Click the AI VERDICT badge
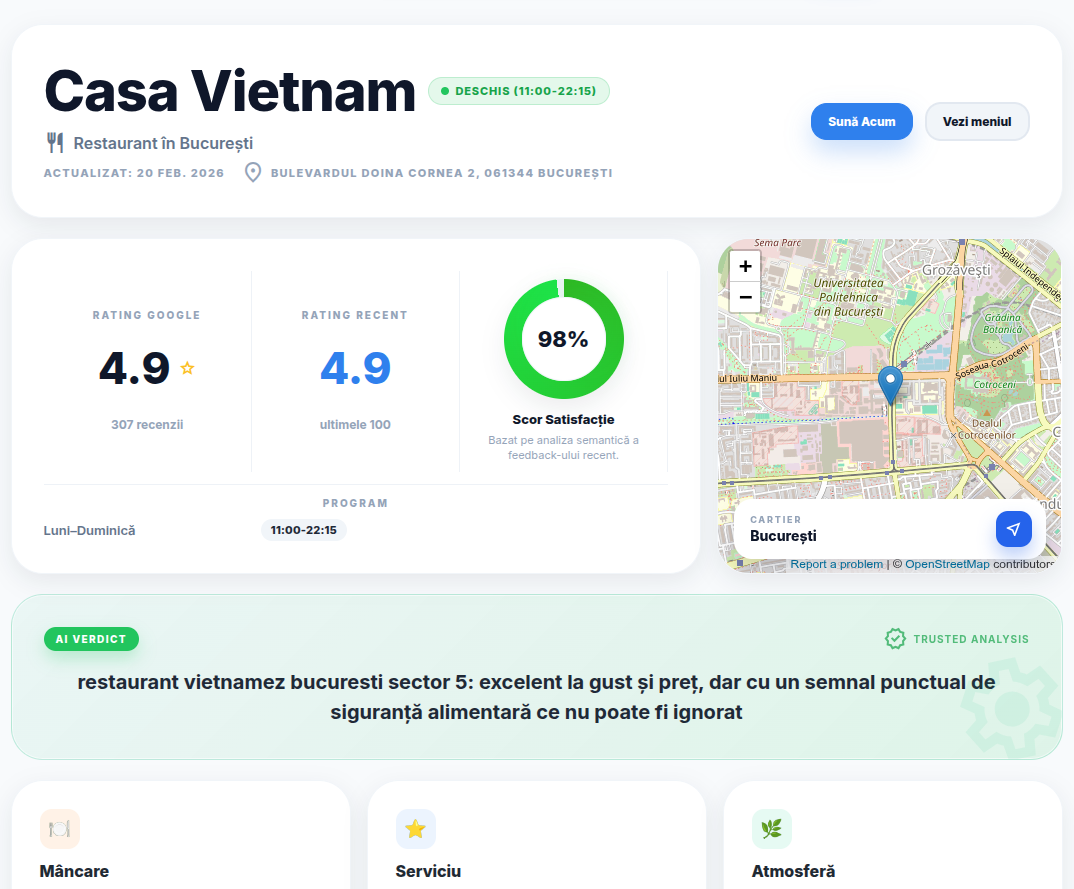The width and height of the screenshot is (1074, 889). pos(91,639)
